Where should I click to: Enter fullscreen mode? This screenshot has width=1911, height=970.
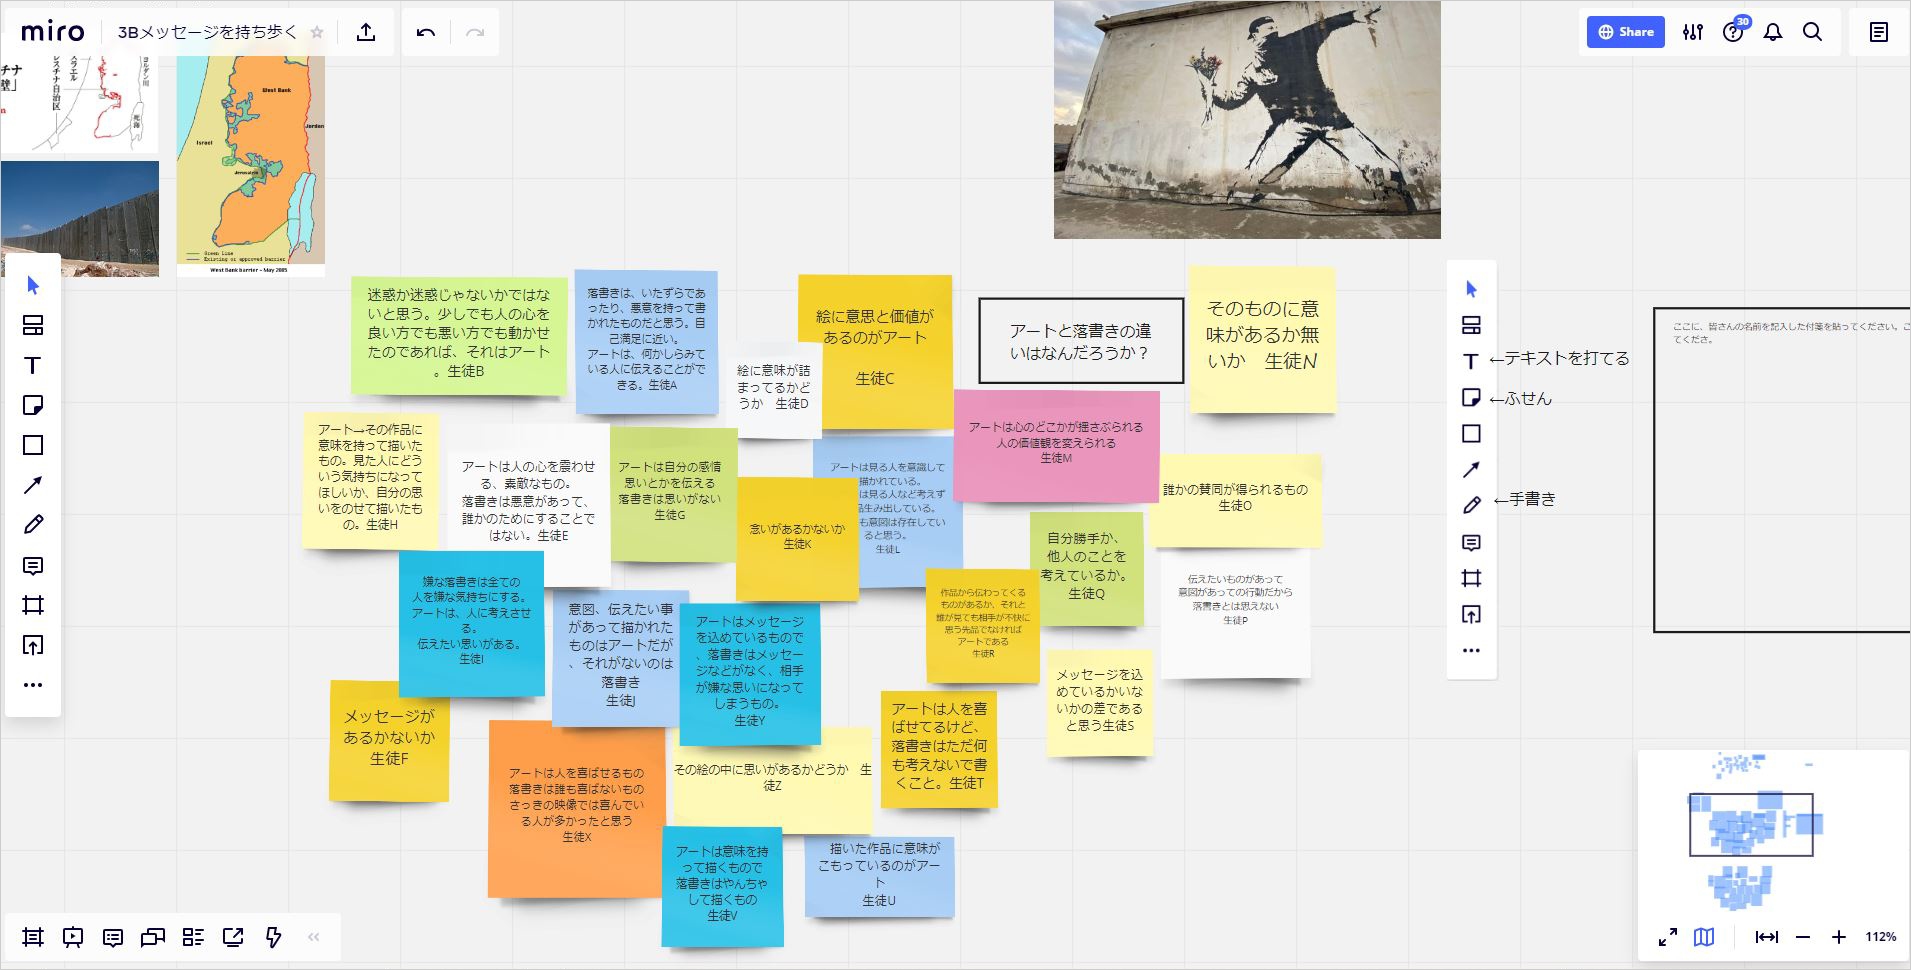click(1667, 937)
